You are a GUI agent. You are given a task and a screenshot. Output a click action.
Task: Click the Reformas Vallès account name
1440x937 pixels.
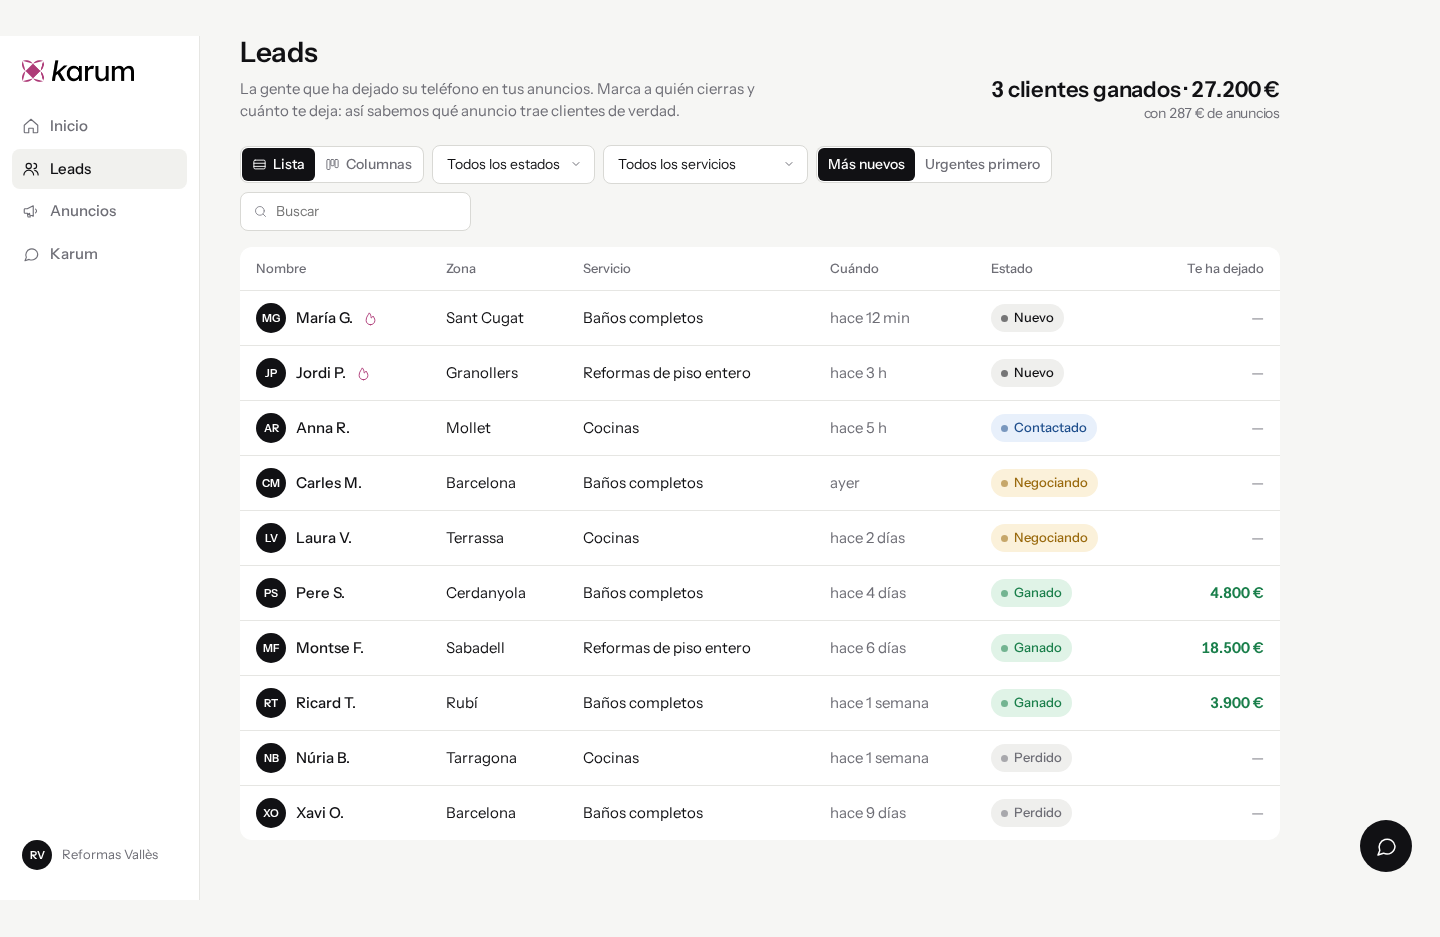[x=110, y=855]
